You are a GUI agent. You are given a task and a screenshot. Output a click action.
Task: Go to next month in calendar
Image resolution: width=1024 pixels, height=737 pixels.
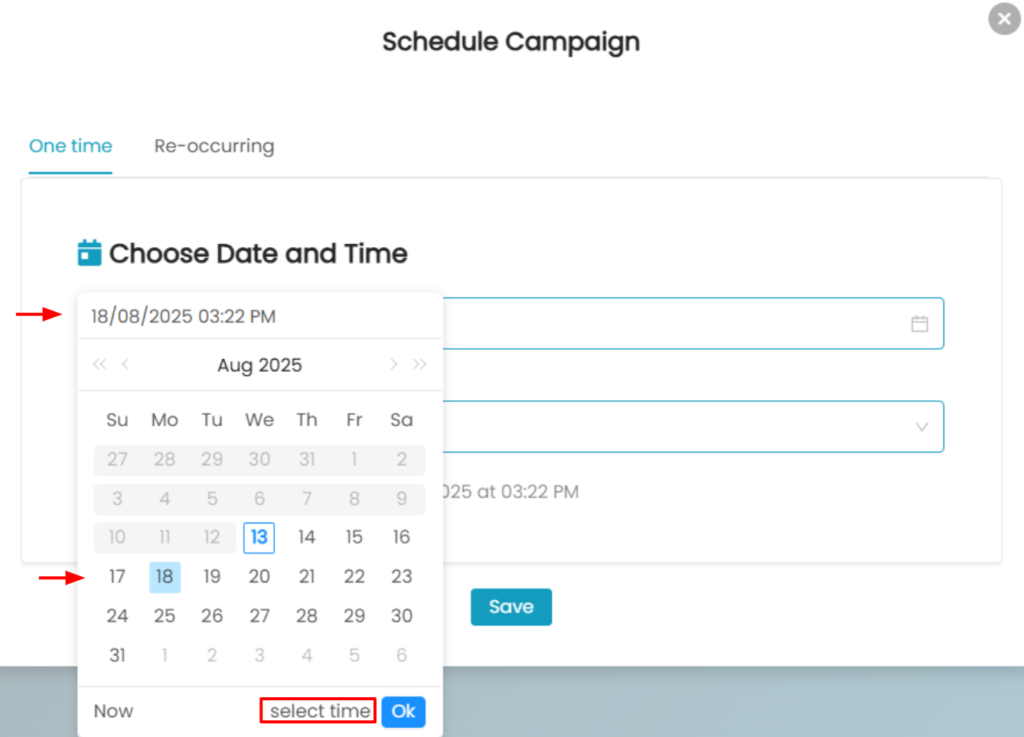(x=394, y=365)
